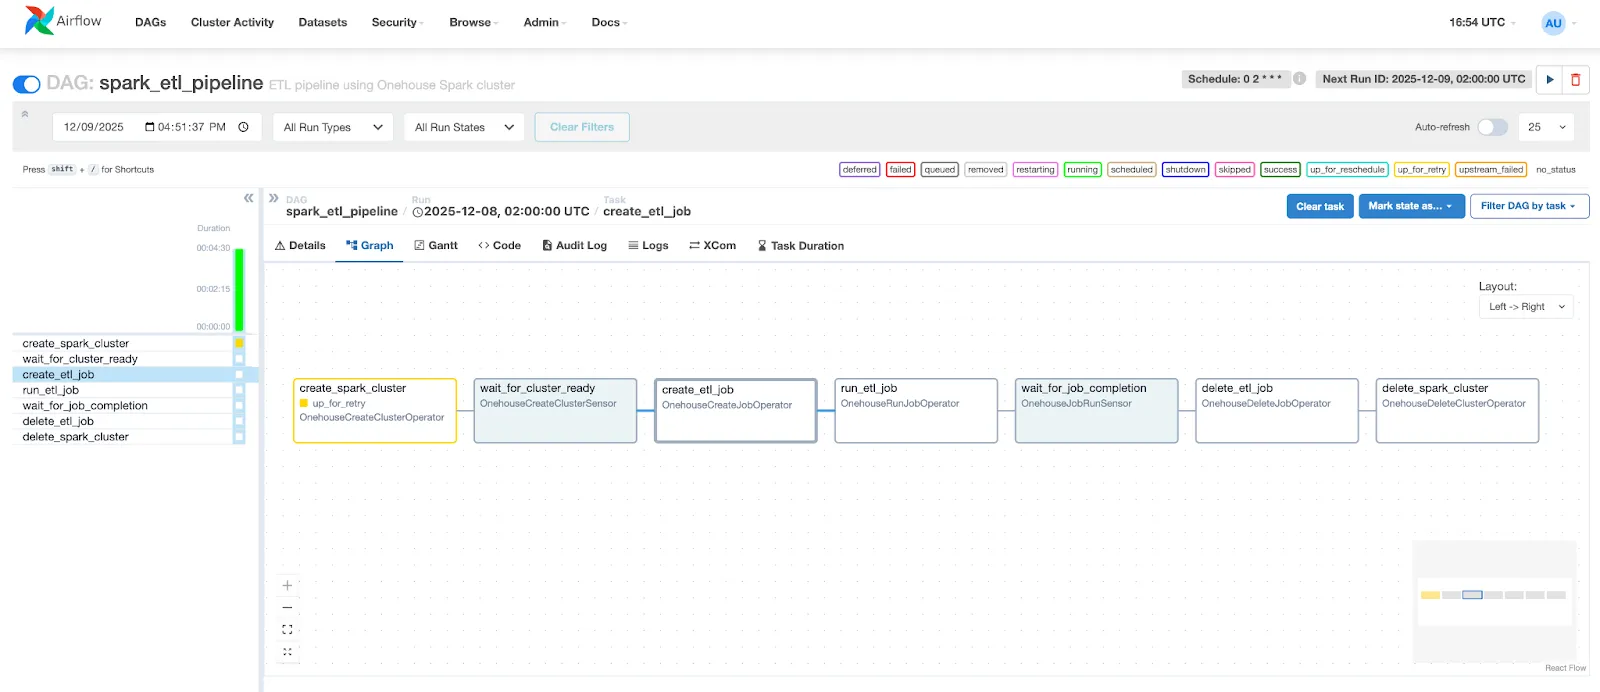Open the All Run States dropdown
Image resolution: width=1600 pixels, height=692 pixels.
(464, 127)
